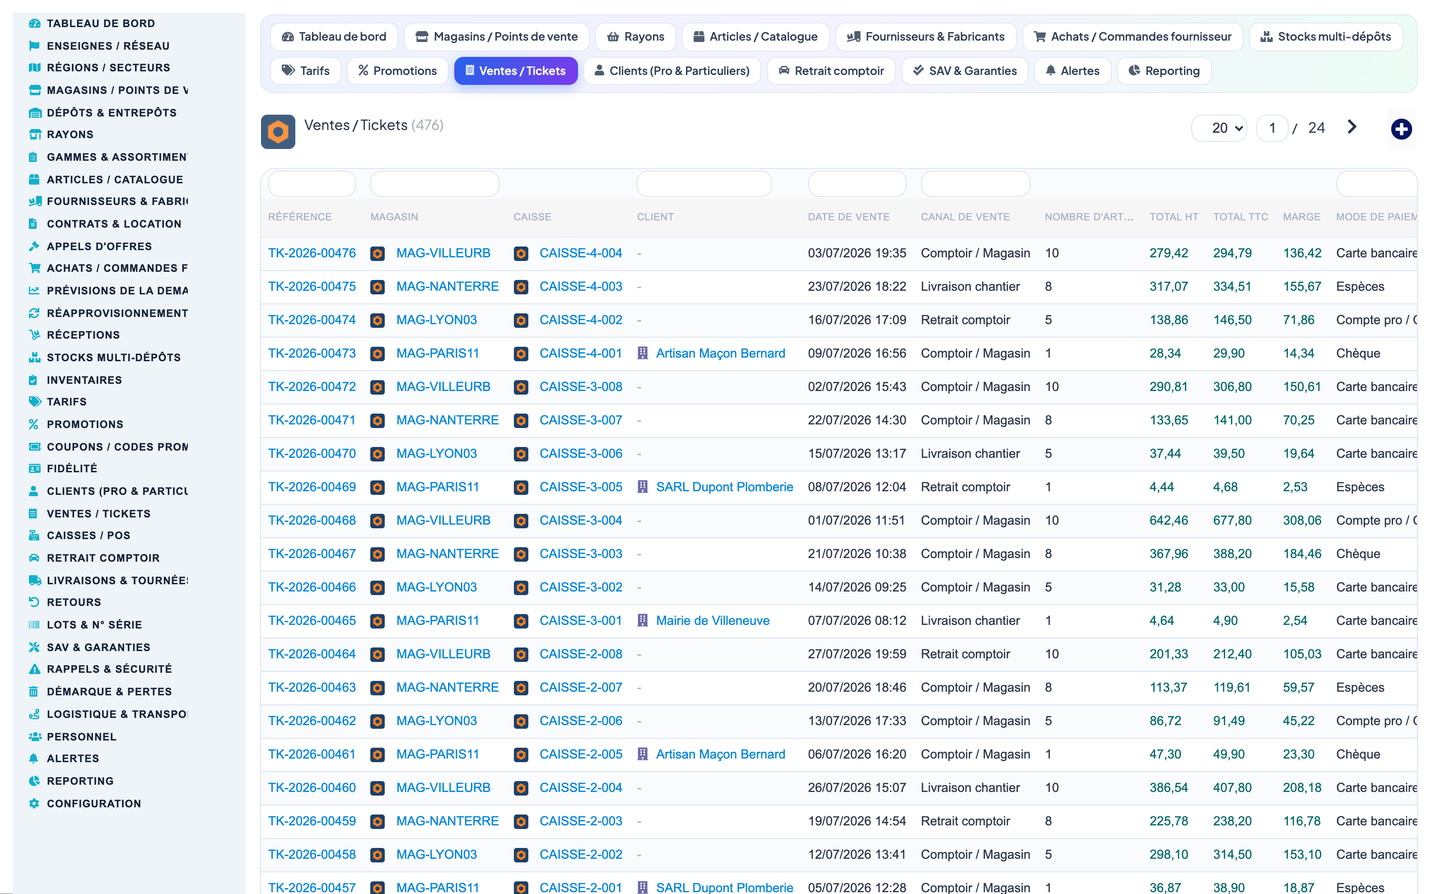The height and width of the screenshot is (894, 1445).
Task: Click the orange Ventes / Tickets module icon
Action: (x=278, y=132)
